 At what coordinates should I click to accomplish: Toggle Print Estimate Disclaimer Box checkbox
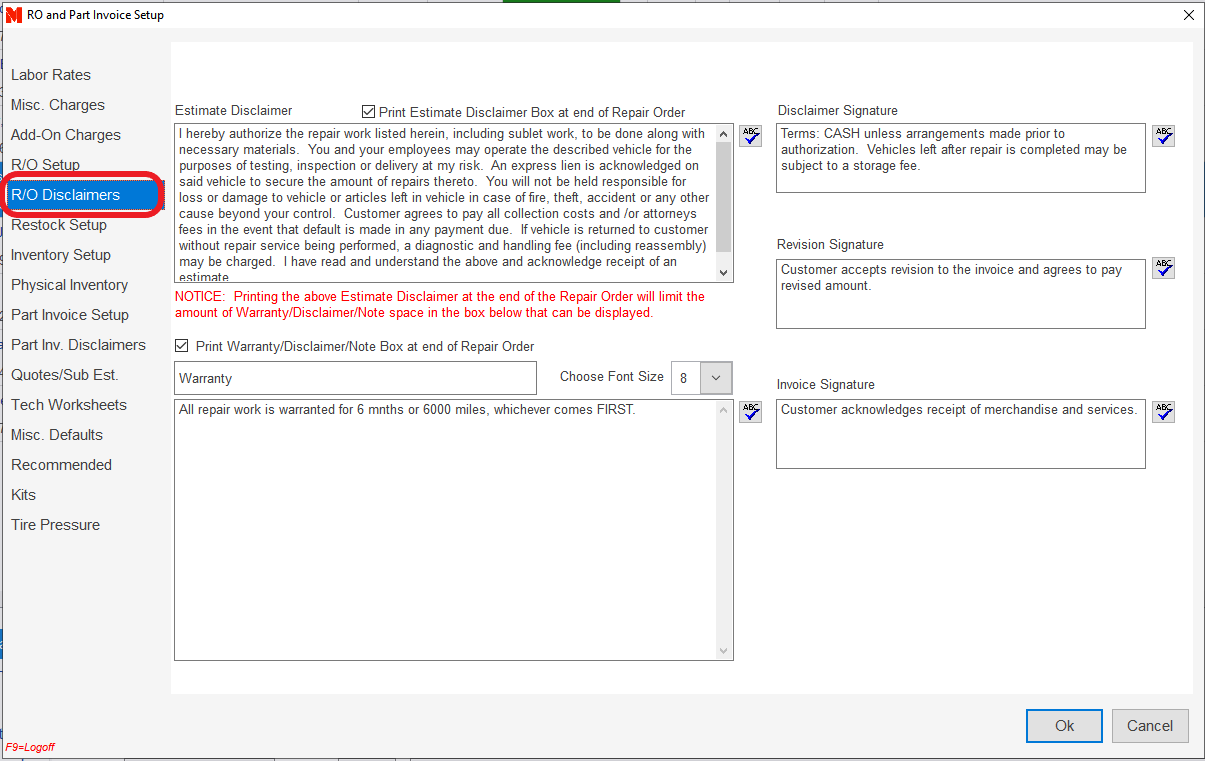coord(369,112)
